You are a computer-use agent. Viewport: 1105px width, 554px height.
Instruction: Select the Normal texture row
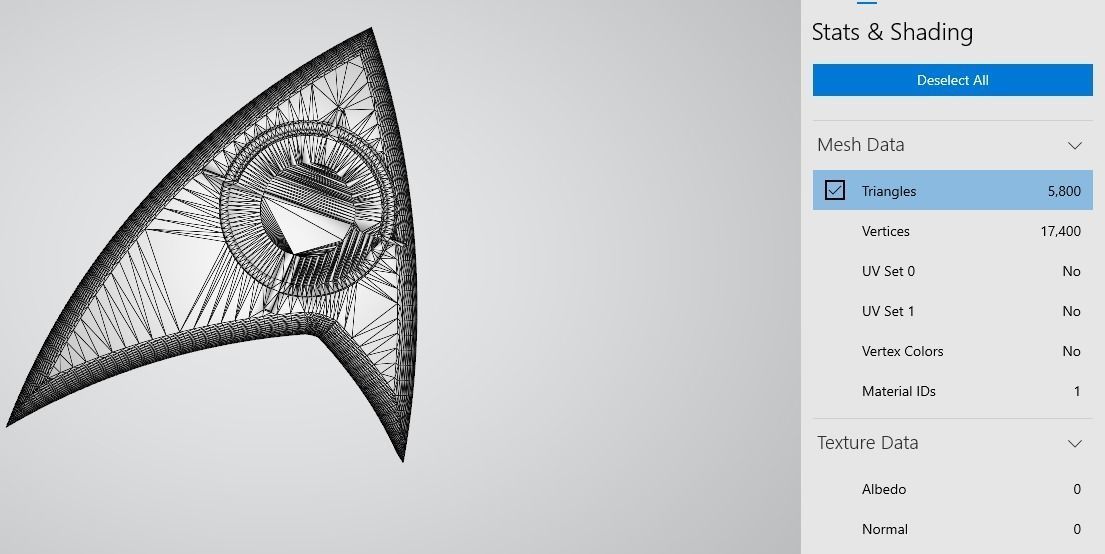point(952,529)
